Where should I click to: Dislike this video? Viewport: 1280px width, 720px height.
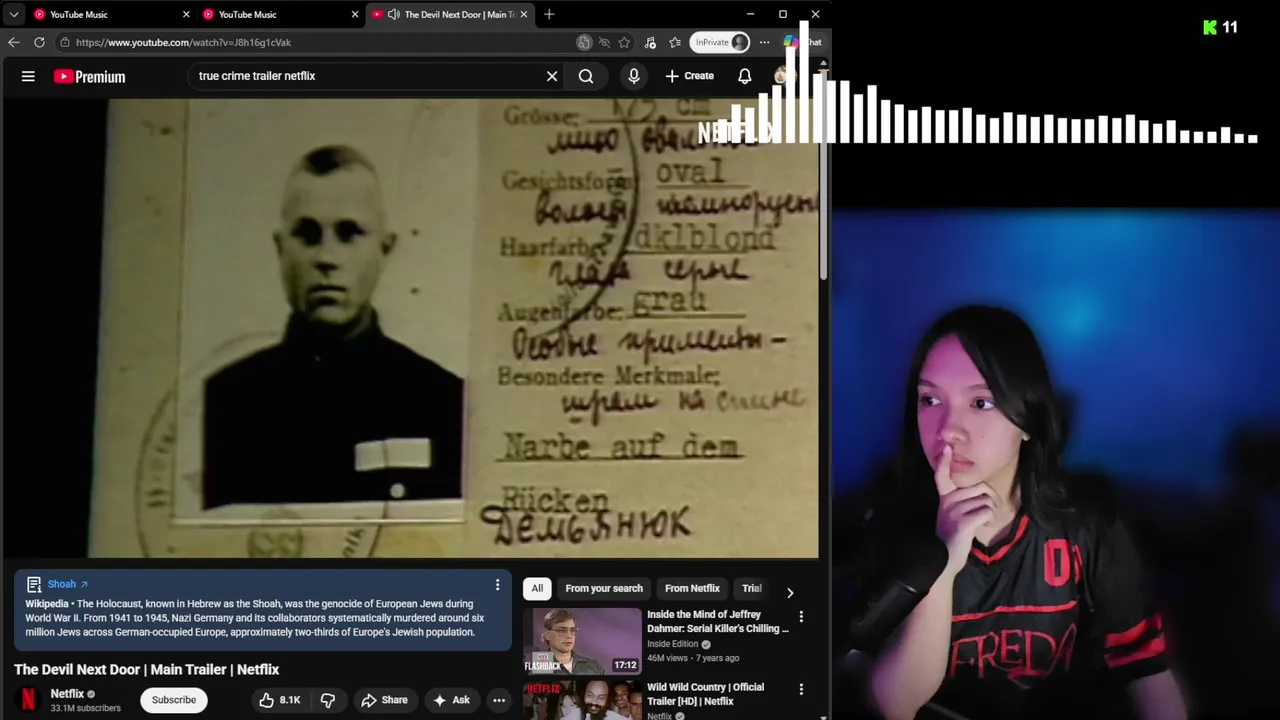(x=328, y=700)
